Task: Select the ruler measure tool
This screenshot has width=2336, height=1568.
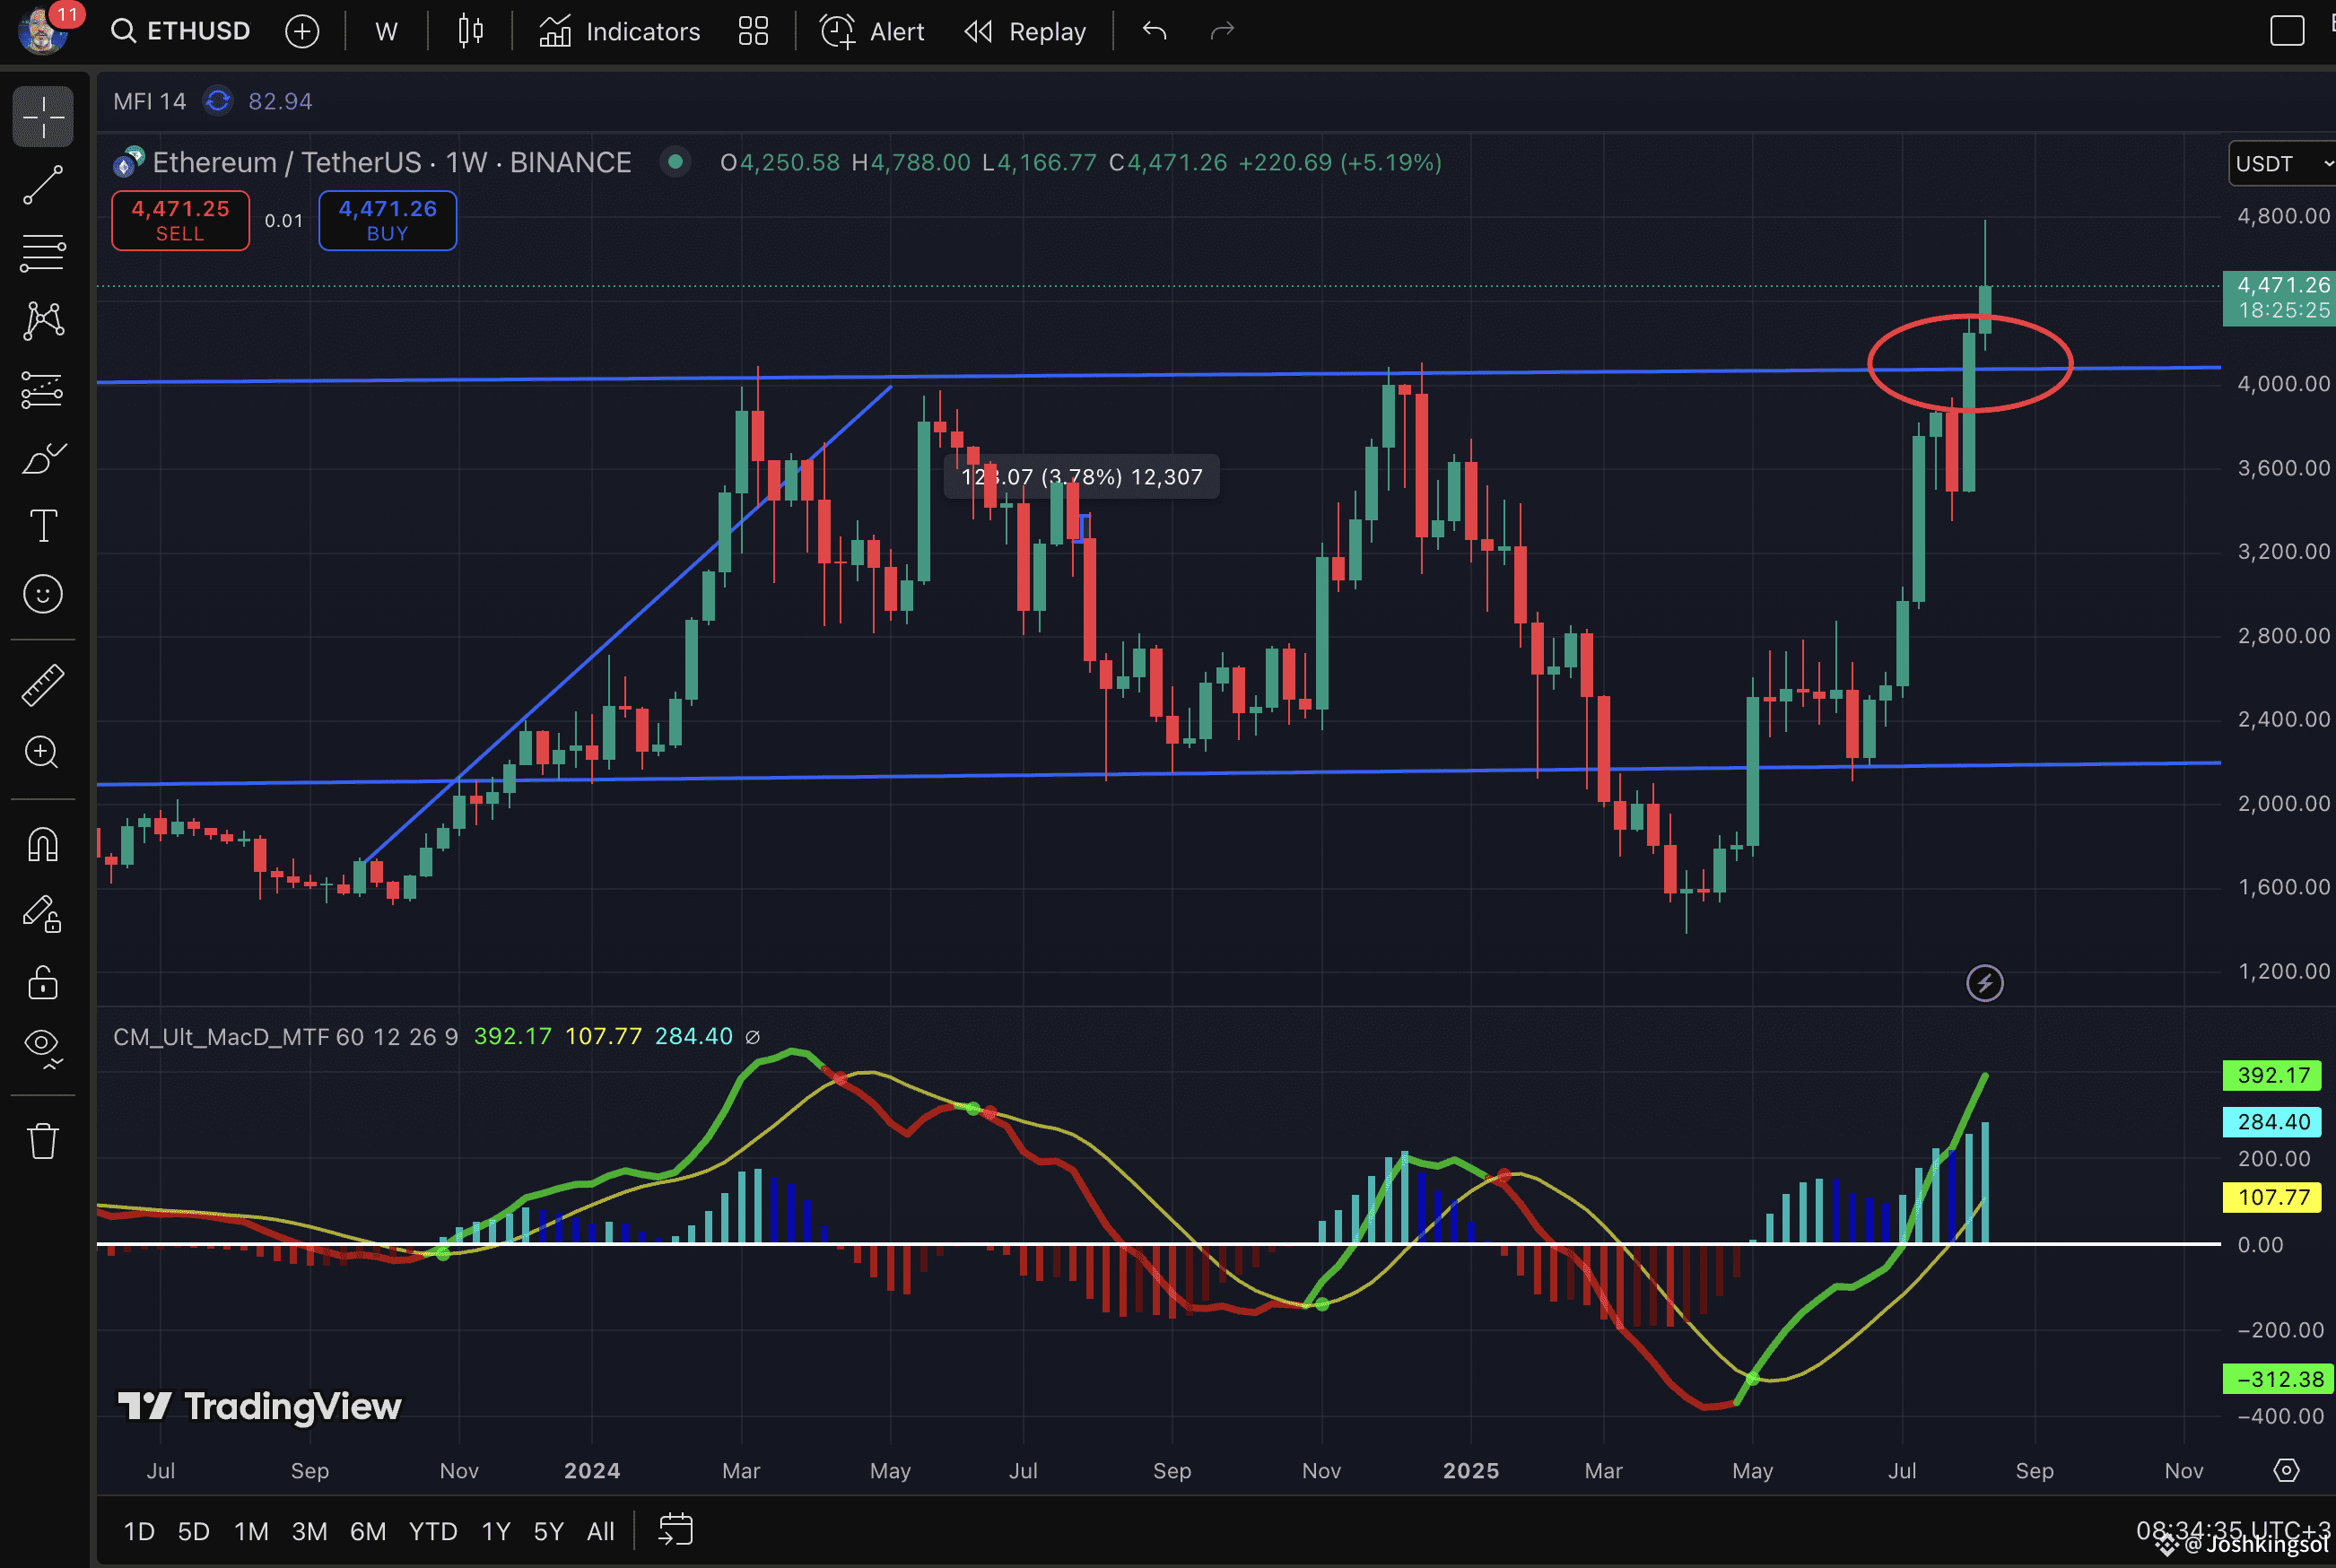Action: pos(43,685)
